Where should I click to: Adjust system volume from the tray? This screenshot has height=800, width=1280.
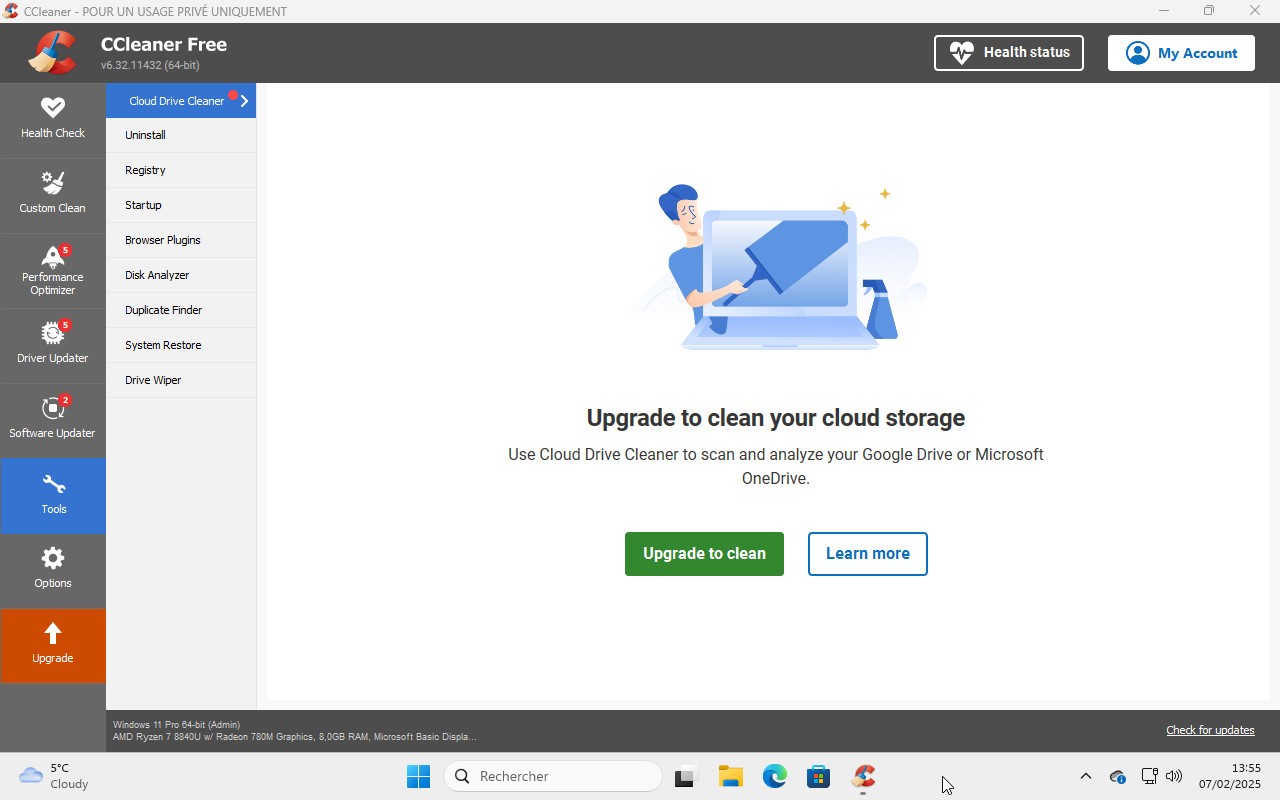click(x=1174, y=775)
